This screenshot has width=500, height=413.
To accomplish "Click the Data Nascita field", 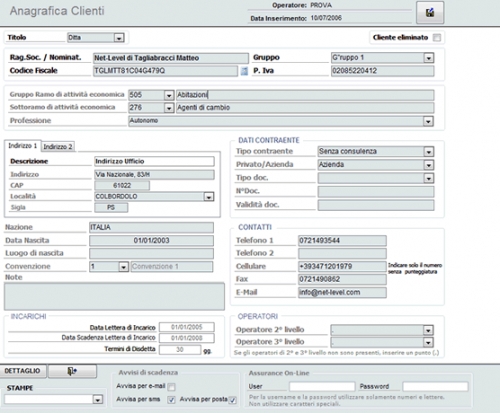I will pos(151,241).
